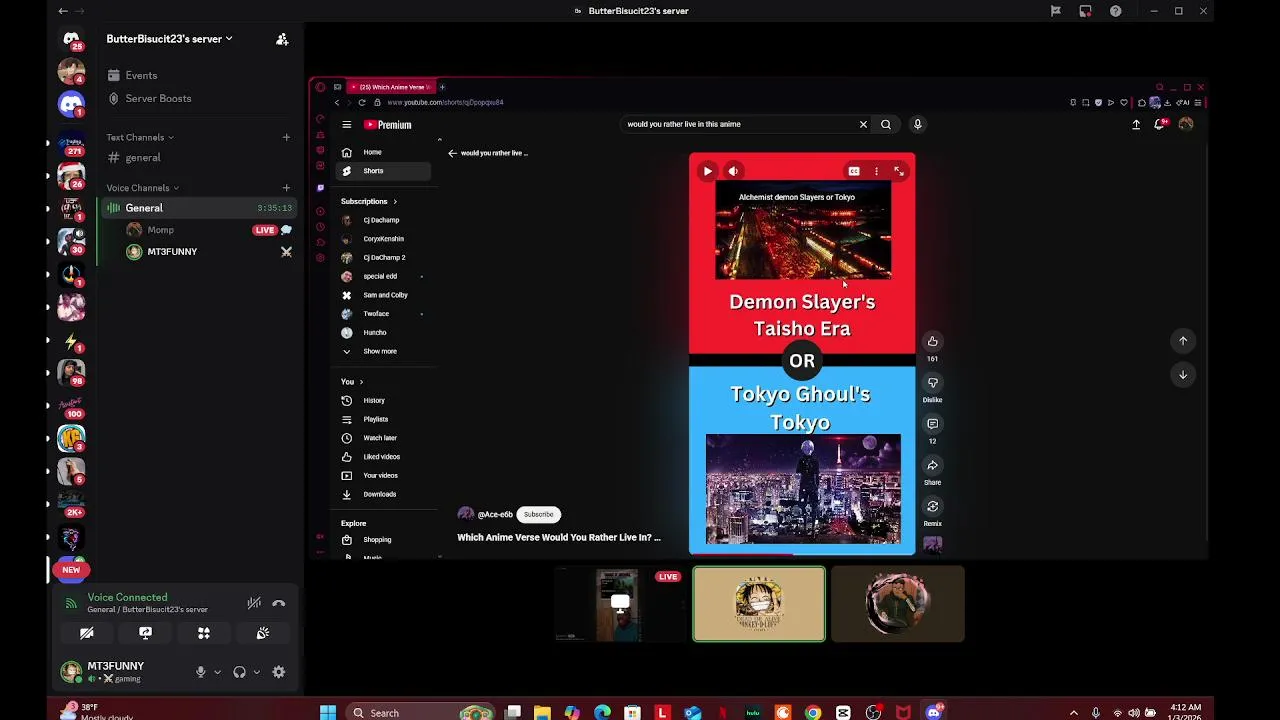
Task: Click the YouTube upload create icon
Action: pyautogui.click(x=1136, y=125)
